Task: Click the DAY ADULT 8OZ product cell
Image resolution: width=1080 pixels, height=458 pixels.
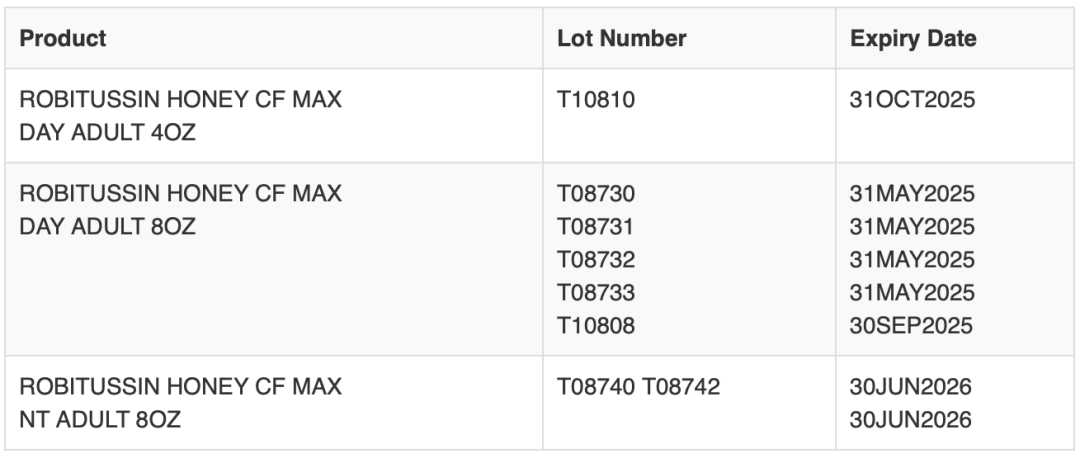Action: pos(274,259)
